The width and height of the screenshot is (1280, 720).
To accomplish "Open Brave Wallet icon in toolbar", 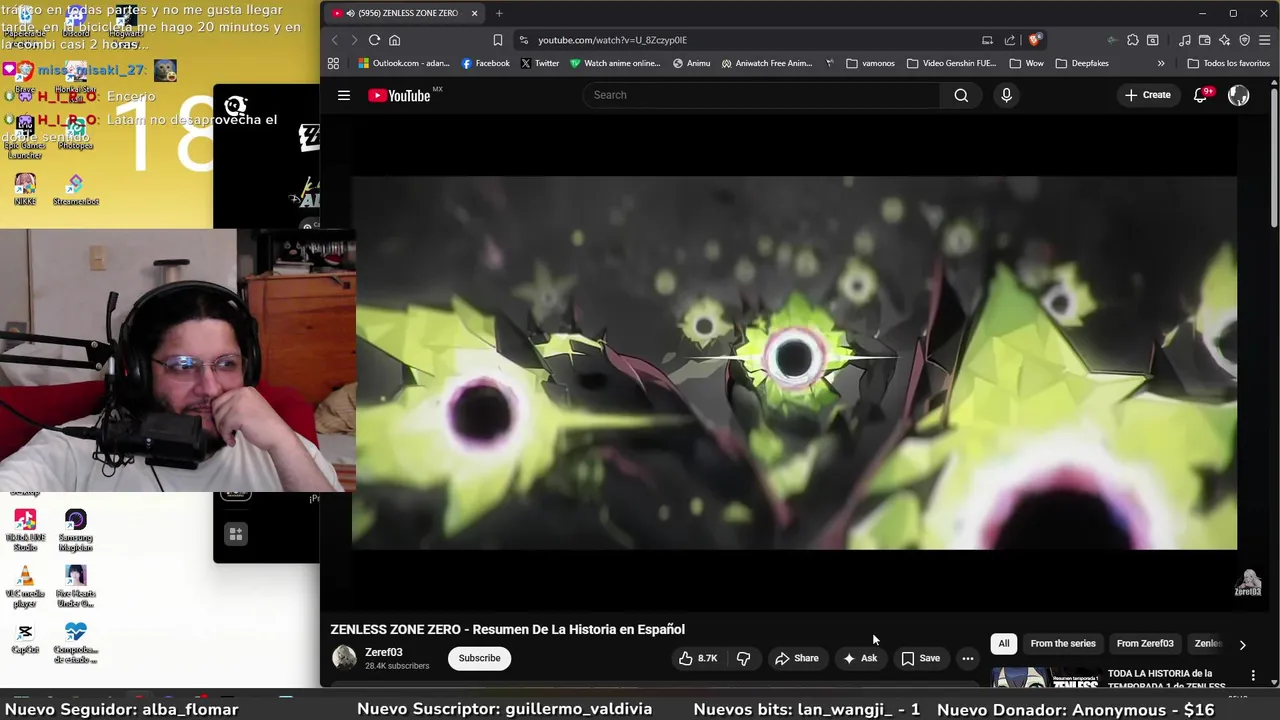I will [x=1205, y=40].
